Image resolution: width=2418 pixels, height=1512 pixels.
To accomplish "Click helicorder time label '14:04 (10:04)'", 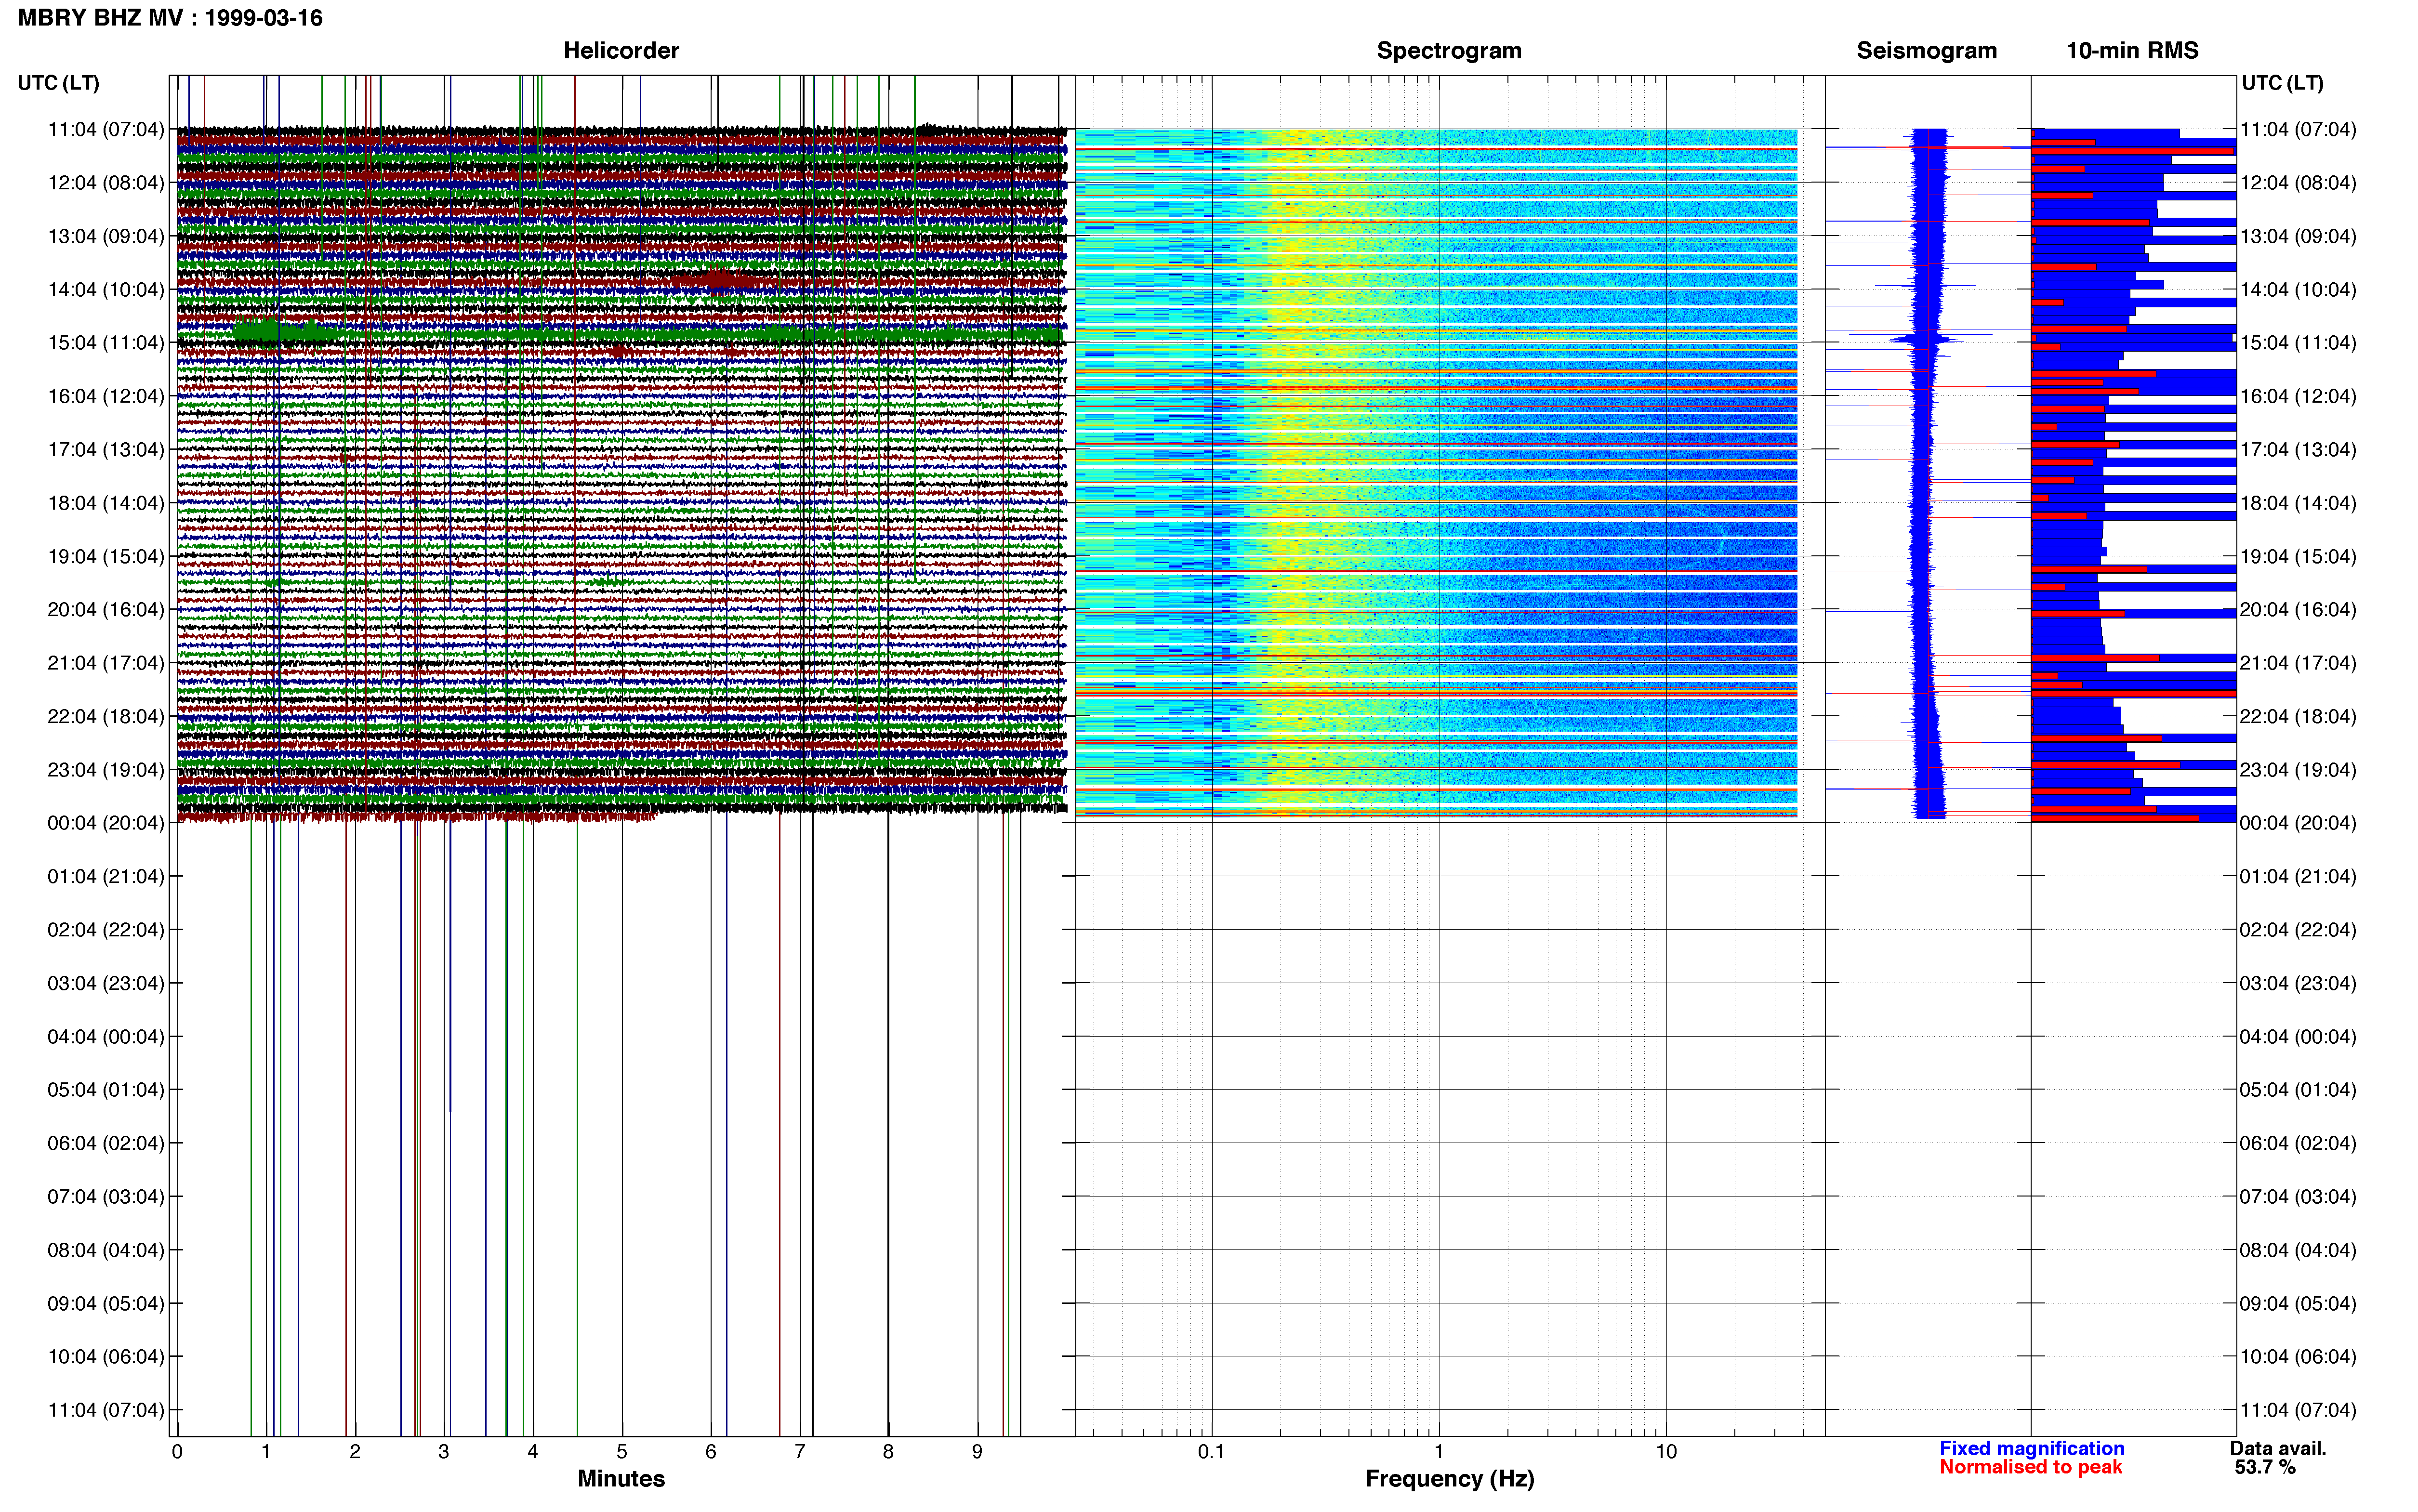I will point(106,290).
